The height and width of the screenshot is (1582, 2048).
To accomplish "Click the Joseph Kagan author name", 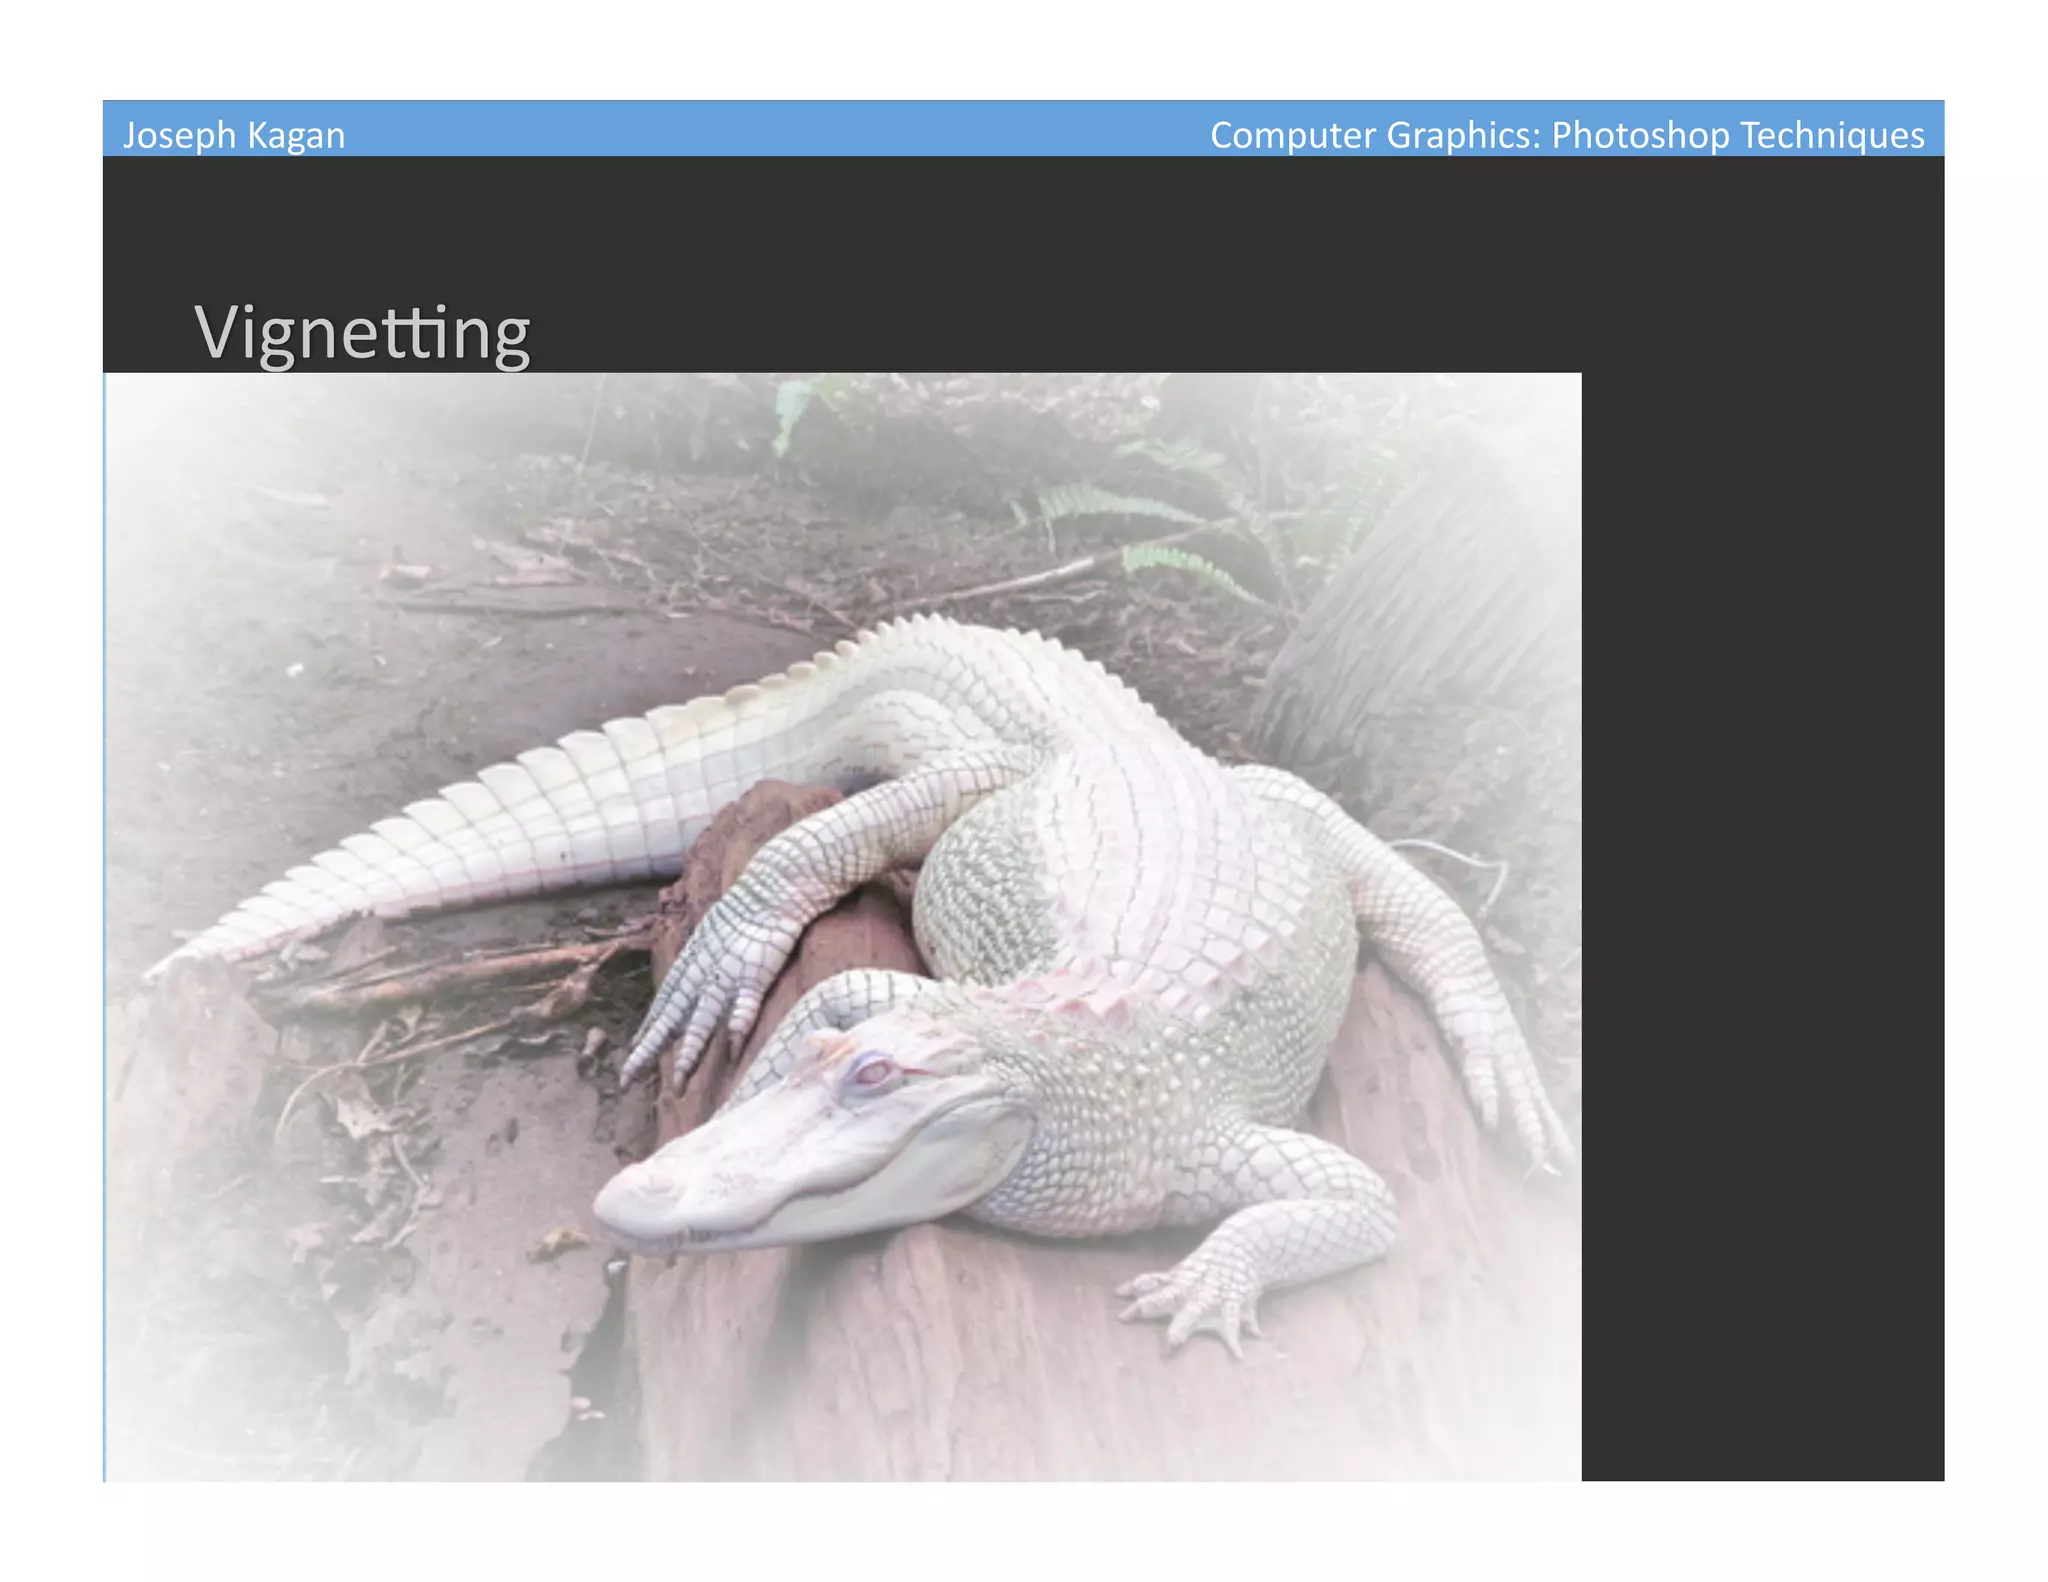I will (234, 135).
